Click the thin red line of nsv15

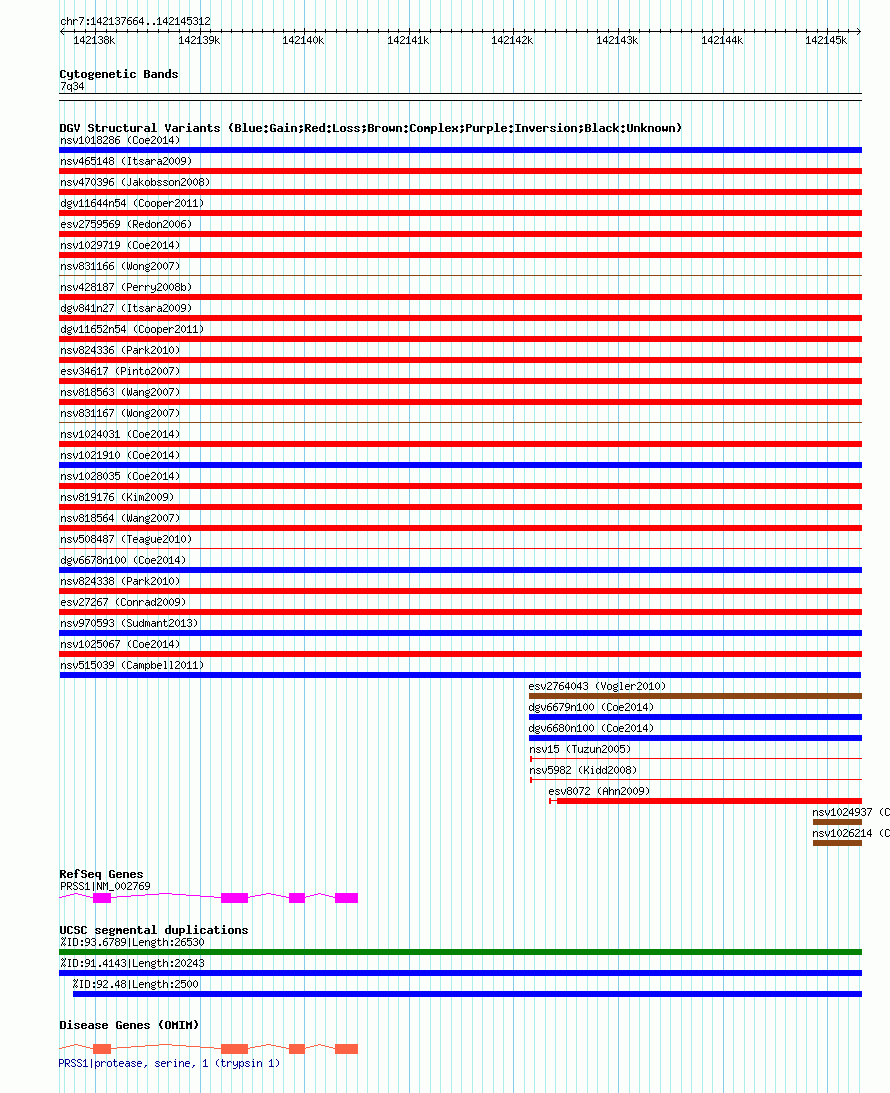pyautogui.click(x=696, y=758)
